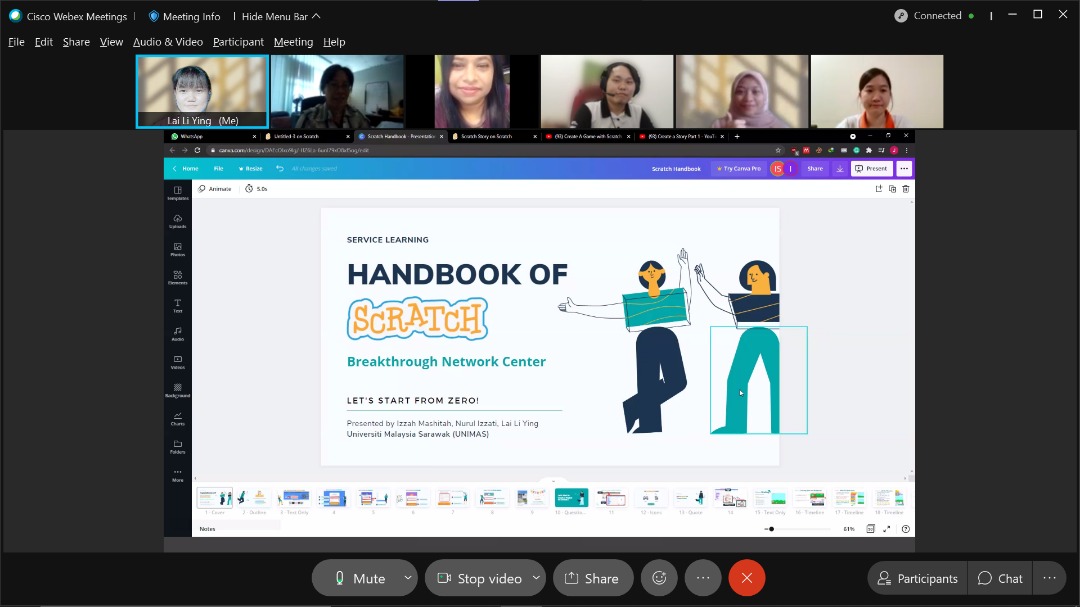Viewport: 1080px width, 607px height.
Task: Open the Uploads panel in Canva
Action: (x=178, y=221)
